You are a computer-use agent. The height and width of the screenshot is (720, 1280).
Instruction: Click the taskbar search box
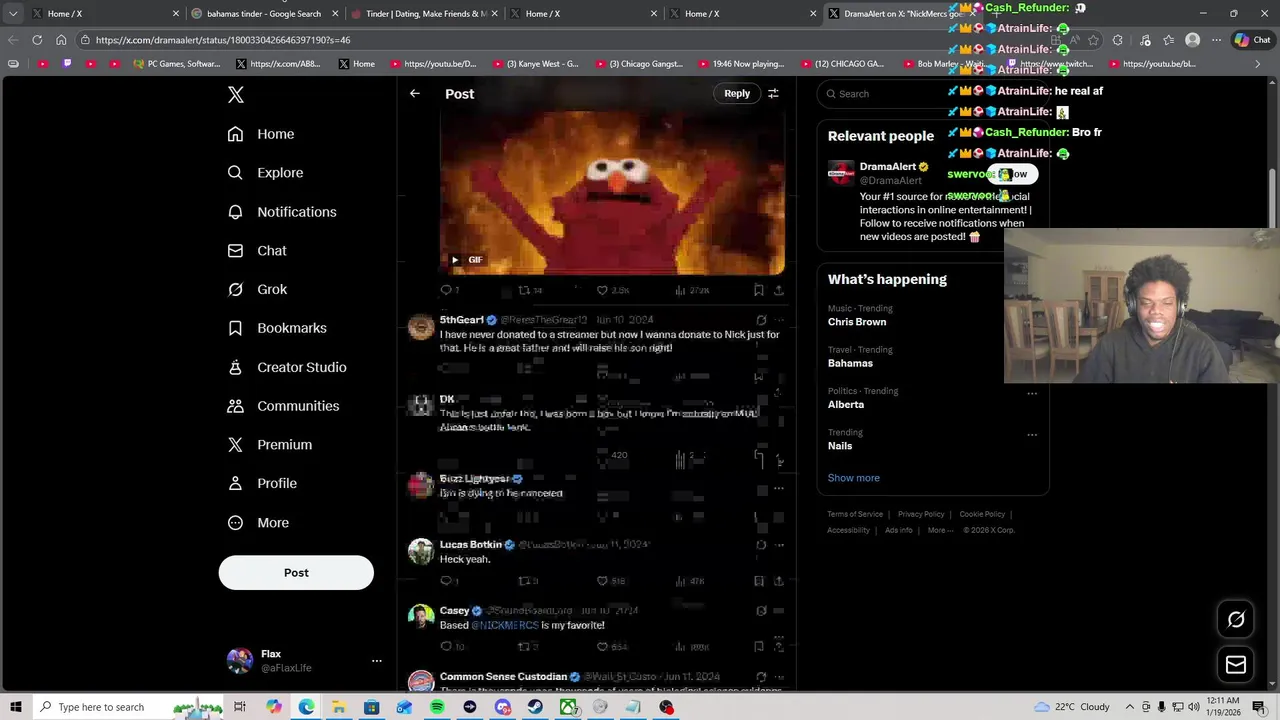click(x=128, y=707)
